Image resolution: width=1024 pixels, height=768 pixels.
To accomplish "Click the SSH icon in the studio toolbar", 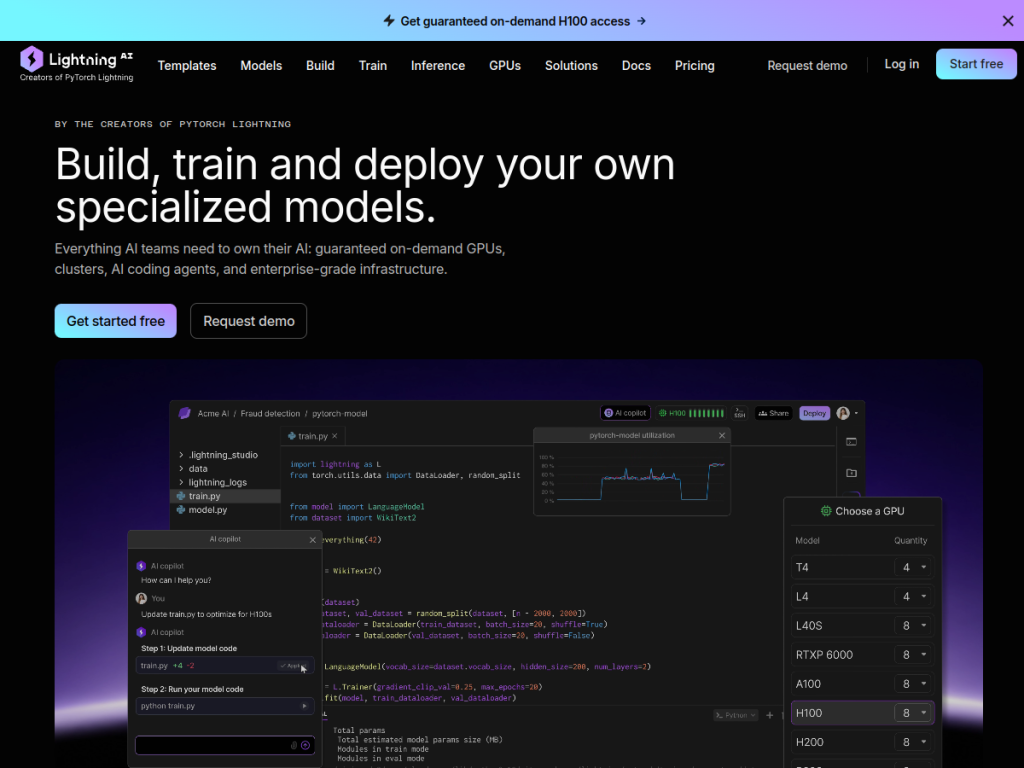I will click(739, 413).
